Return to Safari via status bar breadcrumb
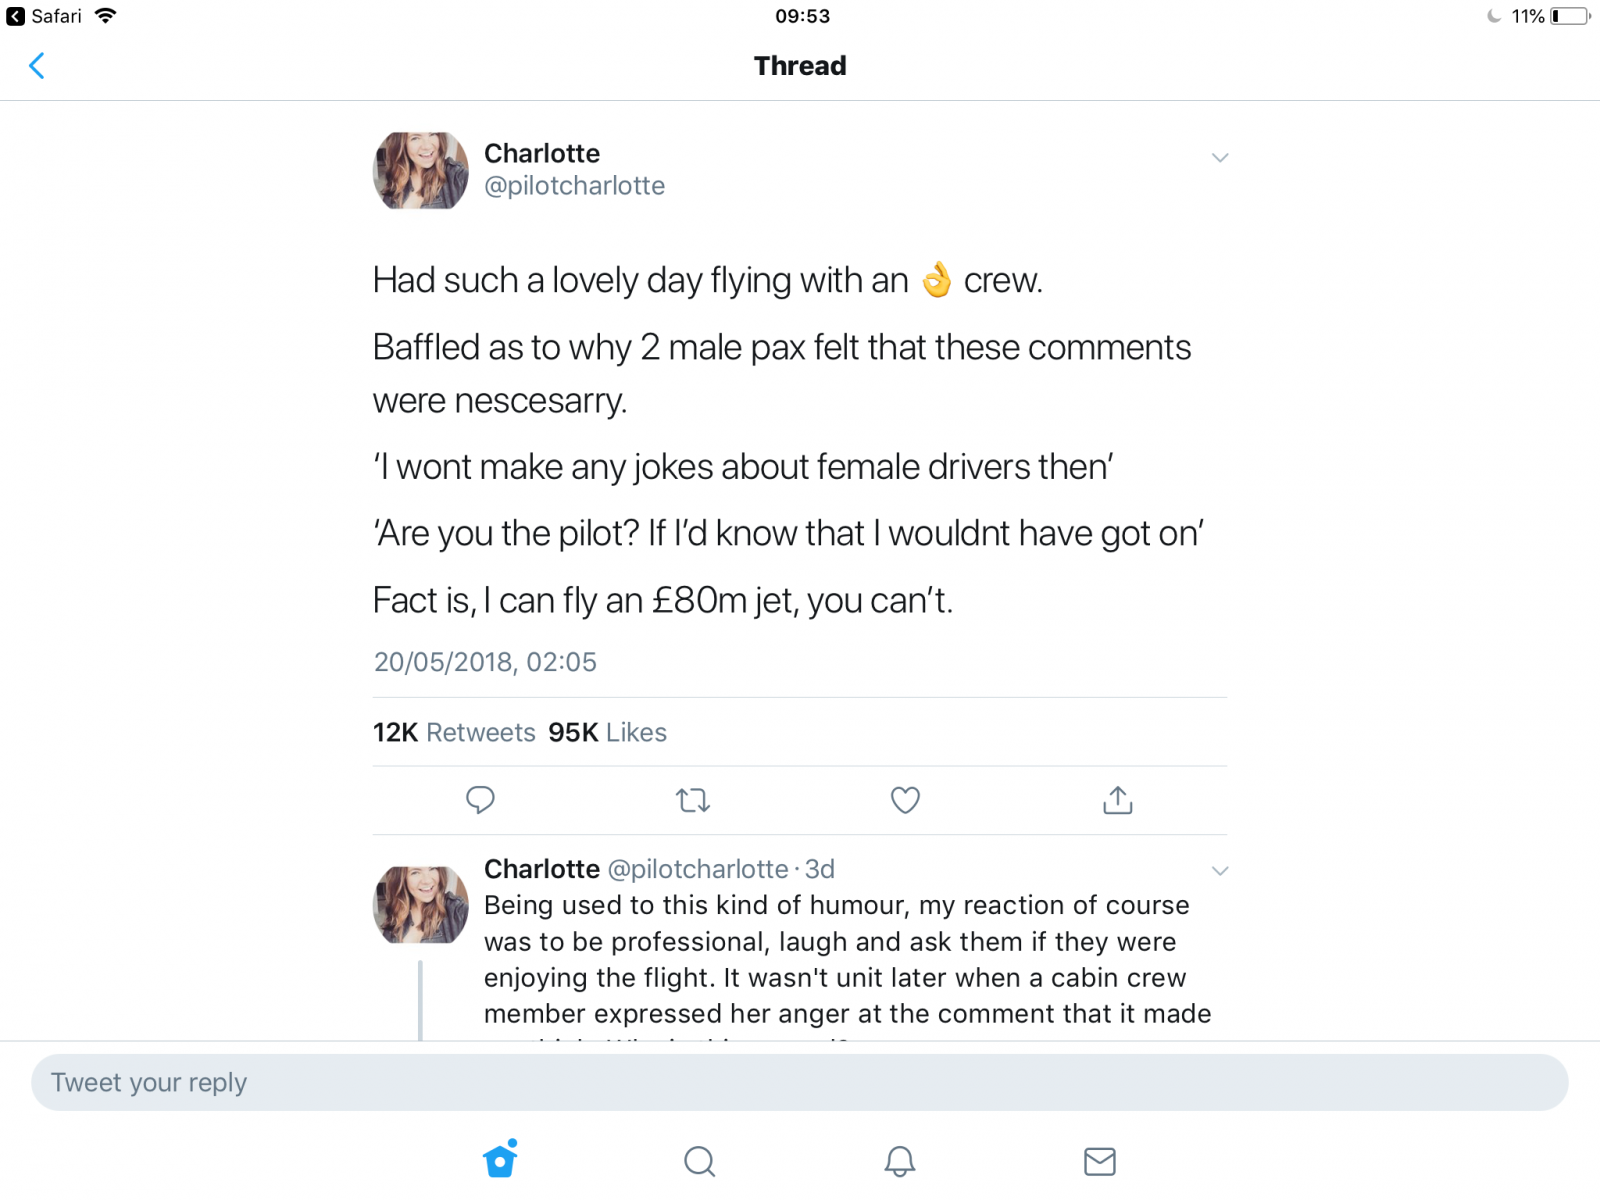Image resolution: width=1600 pixels, height=1200 pixels. [45, 16]
